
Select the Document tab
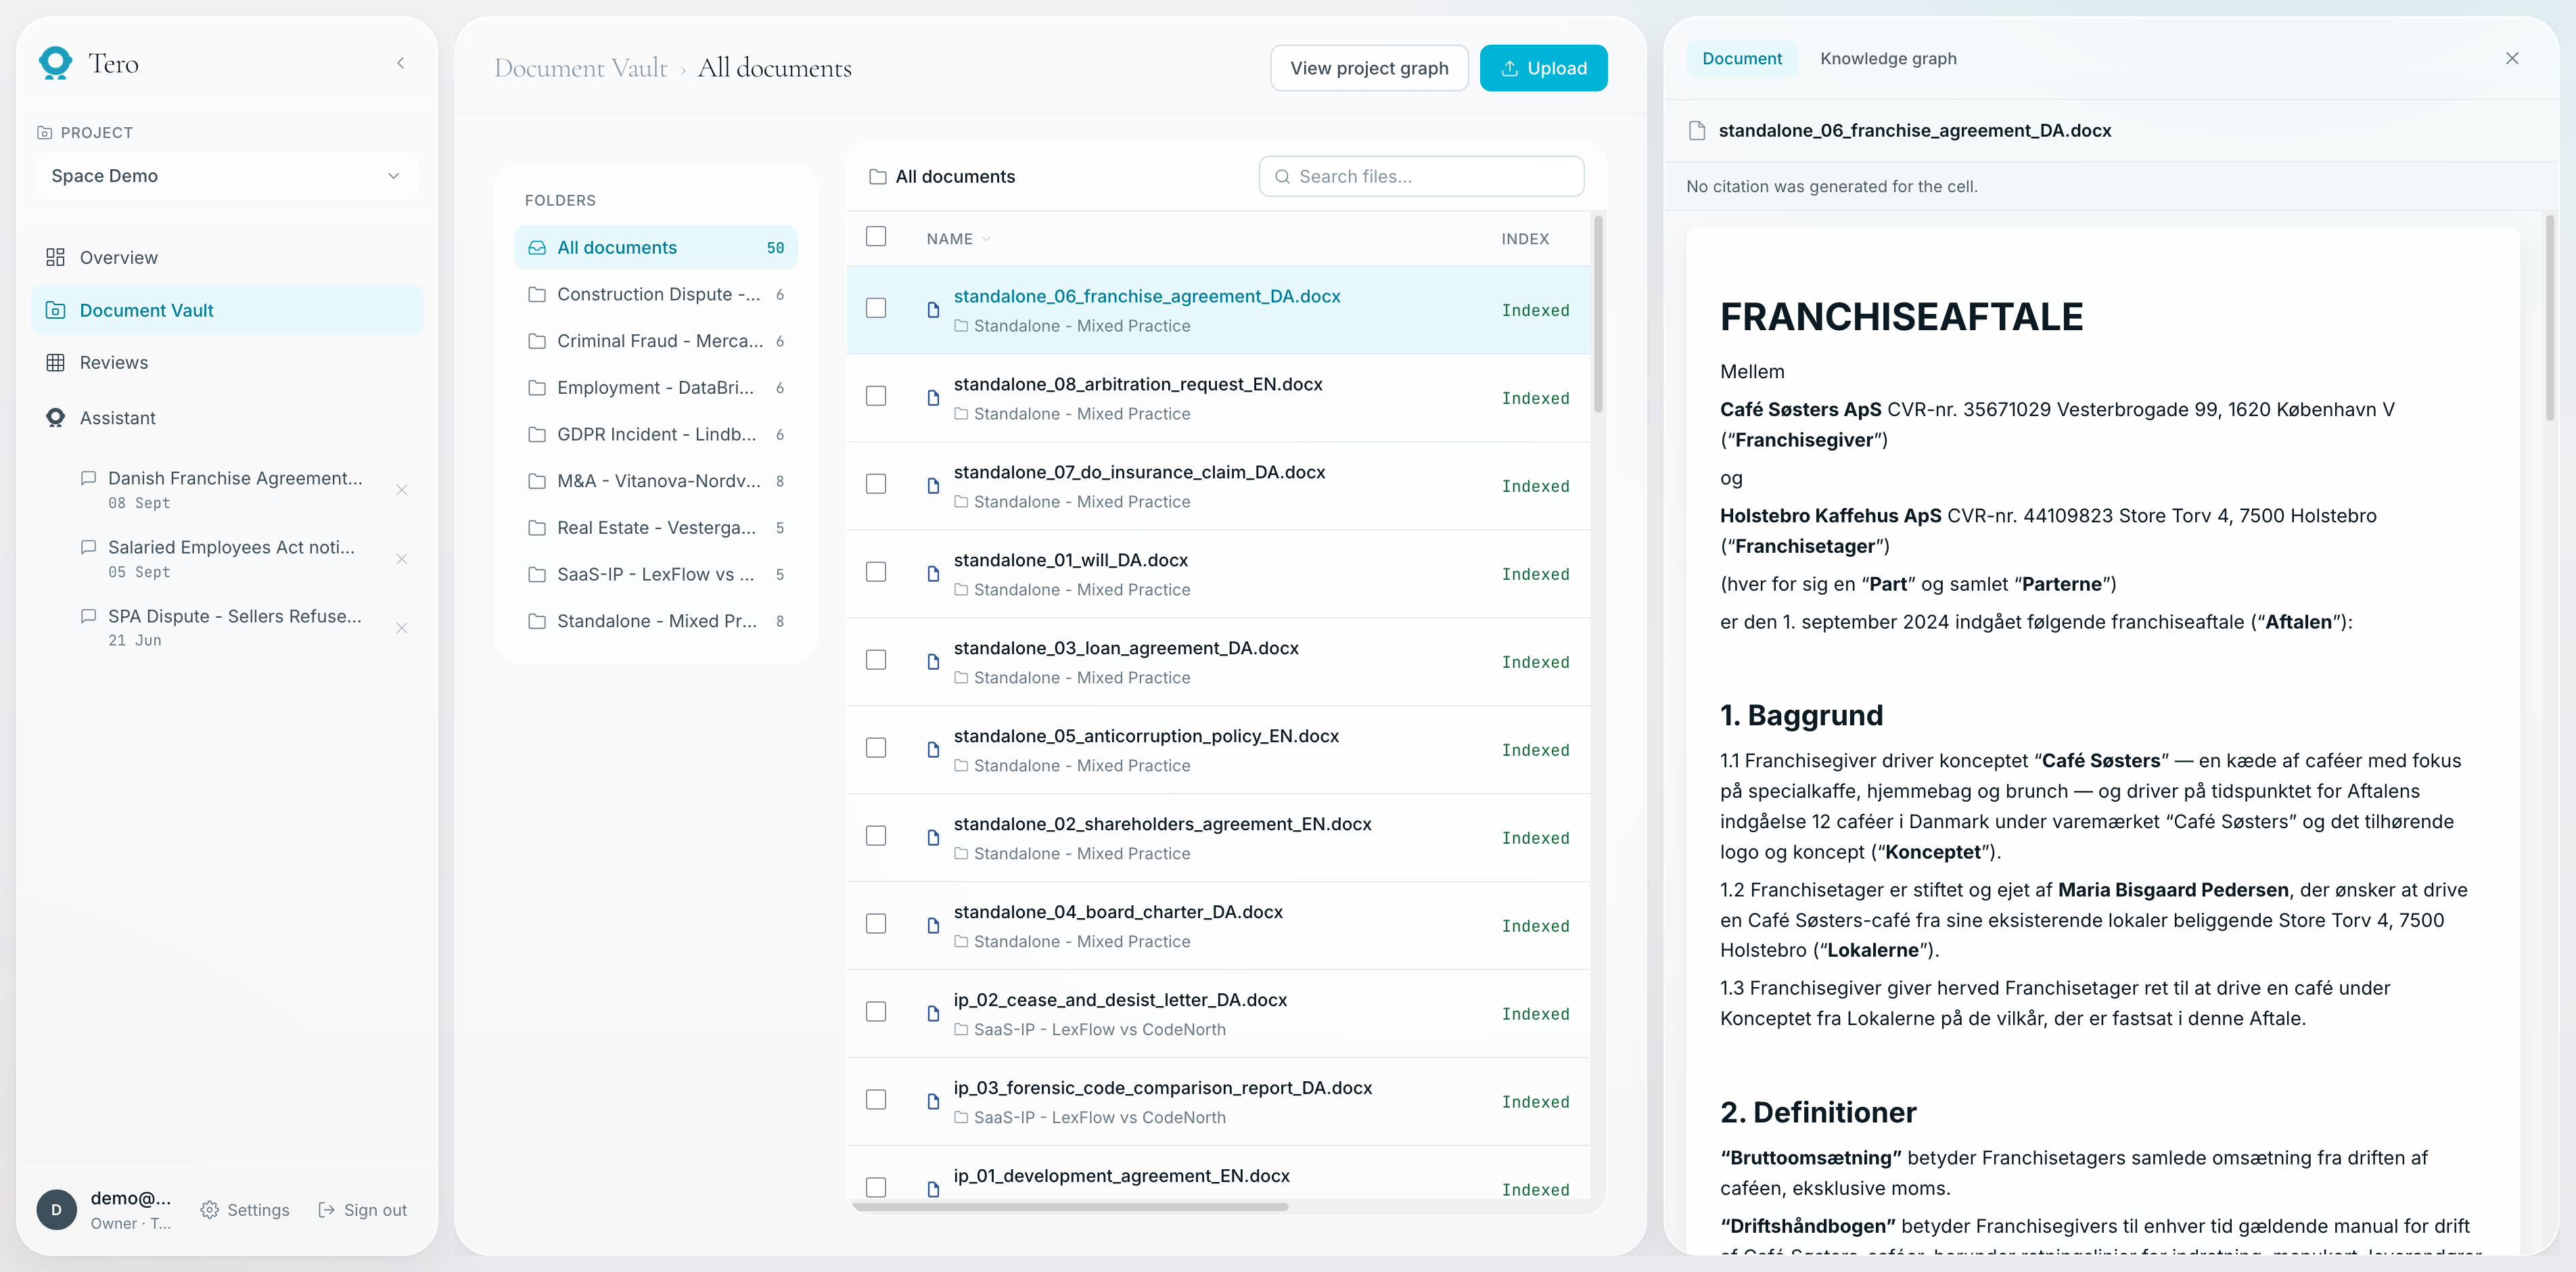tap(1741, 58)
